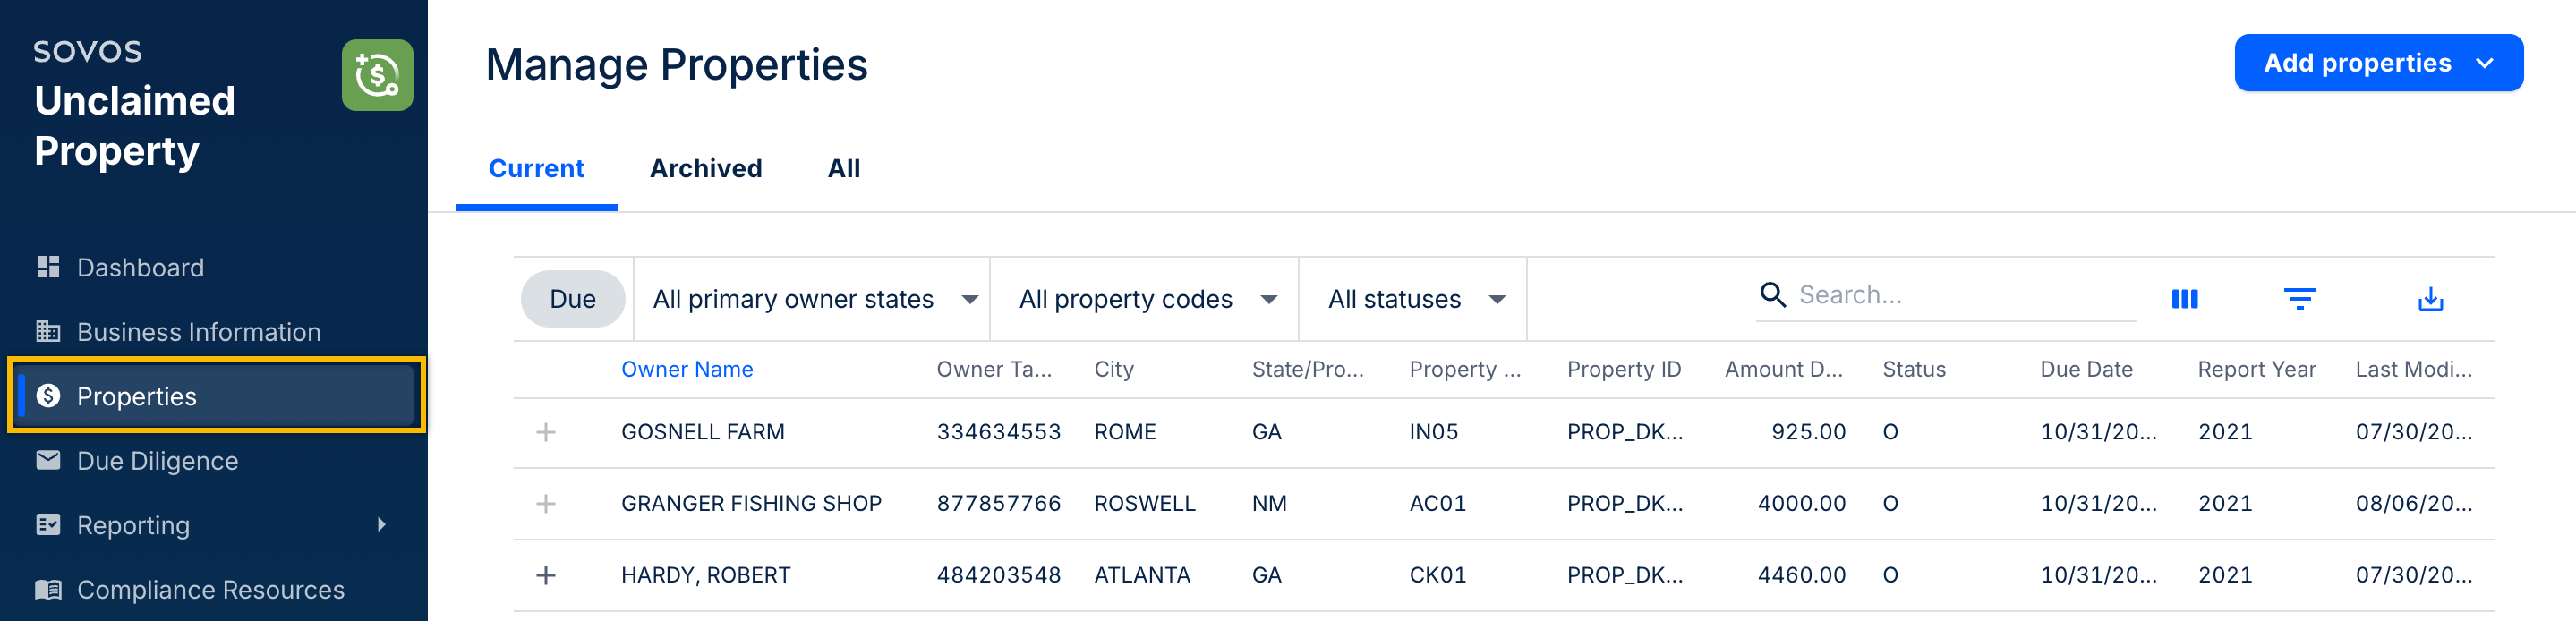The height and width of the screenshot is (621, 2576).
Task: Click the filter lines icon
Action: click(2299, 299)
